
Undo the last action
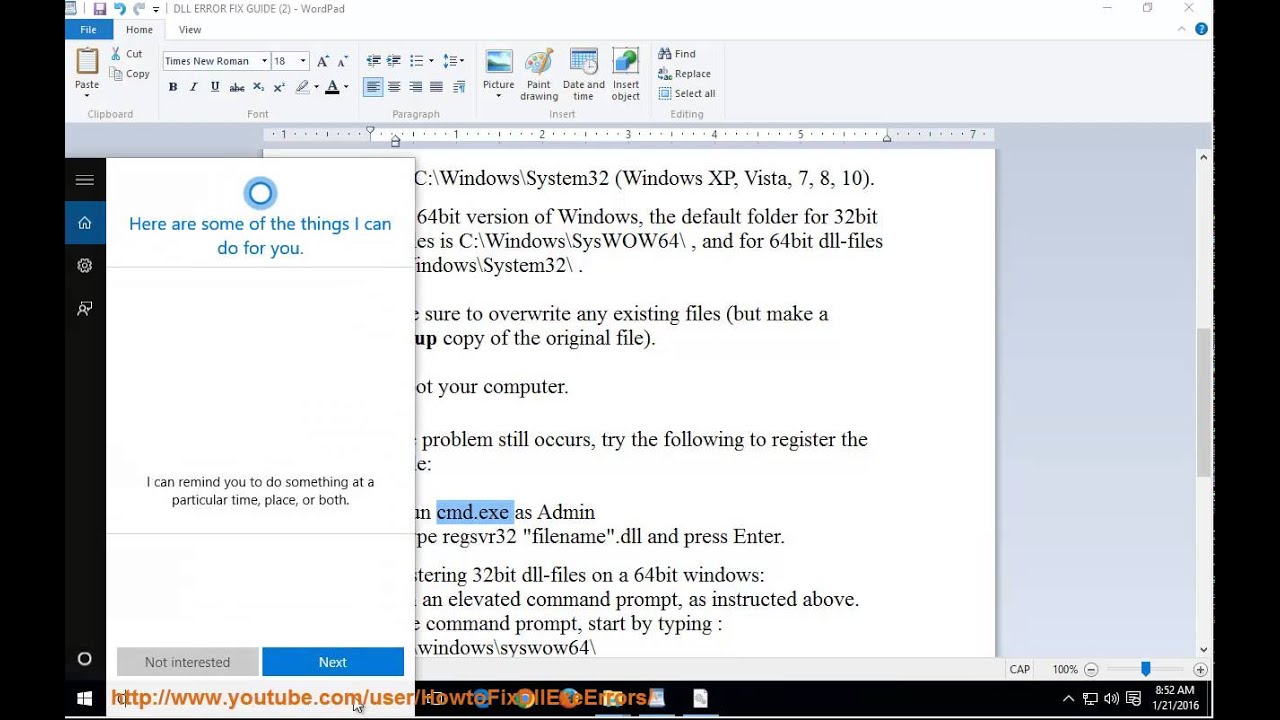119,9
